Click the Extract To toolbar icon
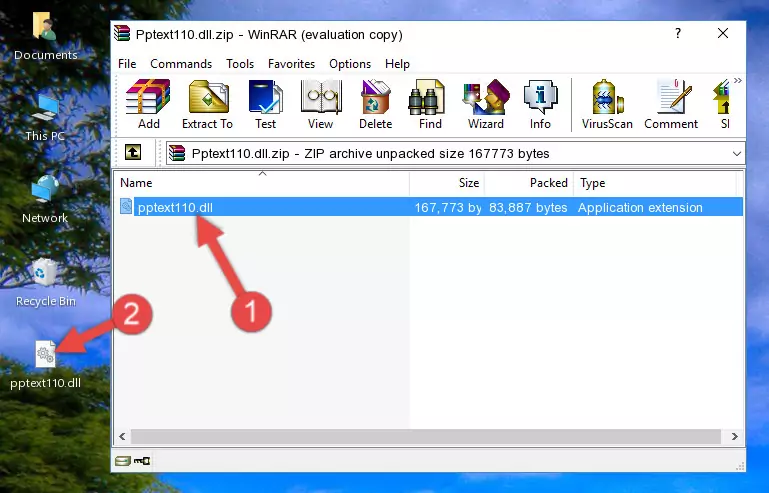Image resolution: width=769 pixels, height=493 pixels. click(207, 104)
